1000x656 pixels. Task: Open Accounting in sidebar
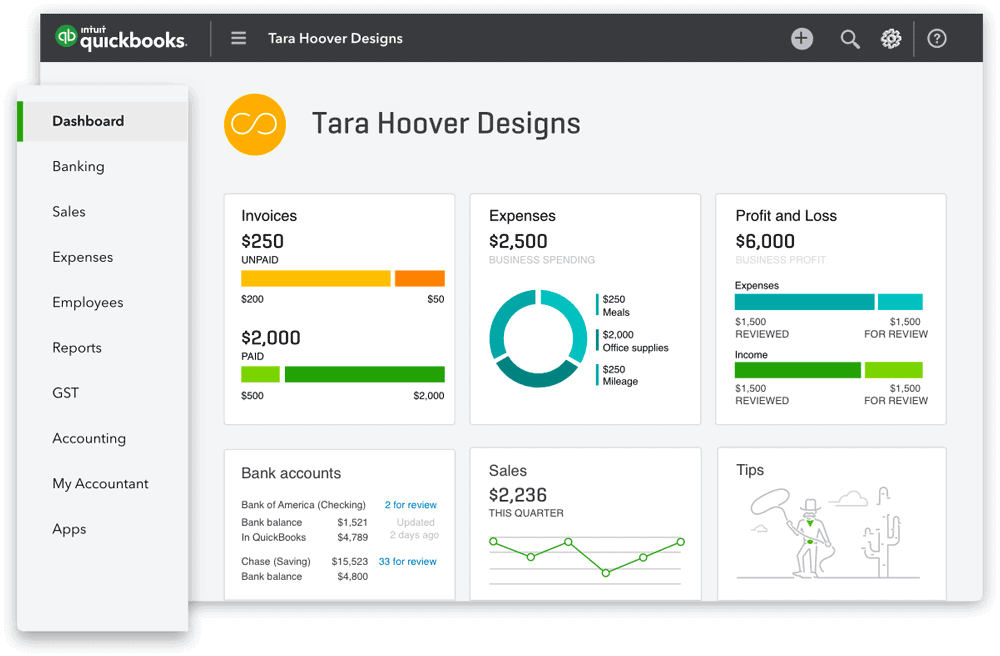(89, 439)
